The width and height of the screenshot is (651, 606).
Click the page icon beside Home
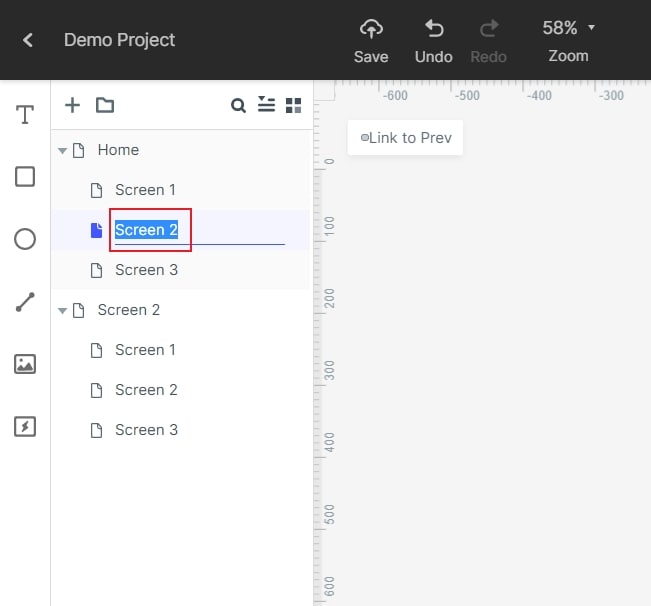coord(78,150)
